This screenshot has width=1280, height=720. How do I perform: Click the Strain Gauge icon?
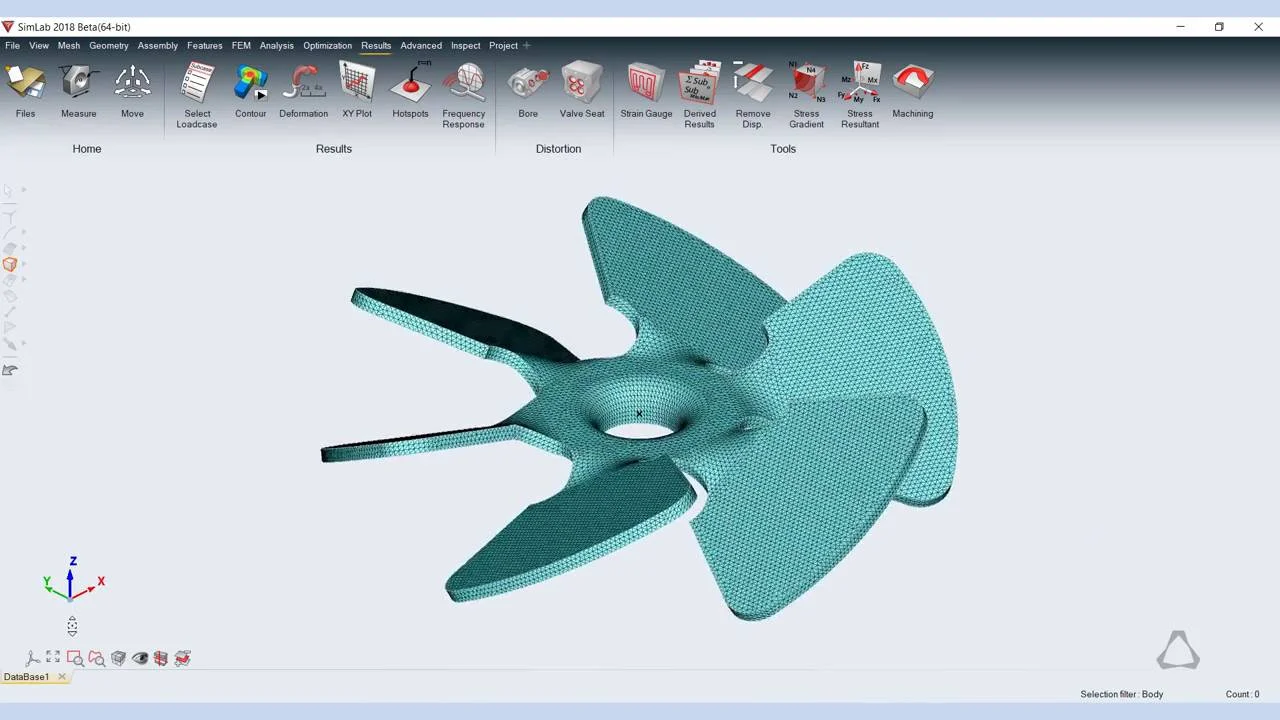click(x=646, y=84)
